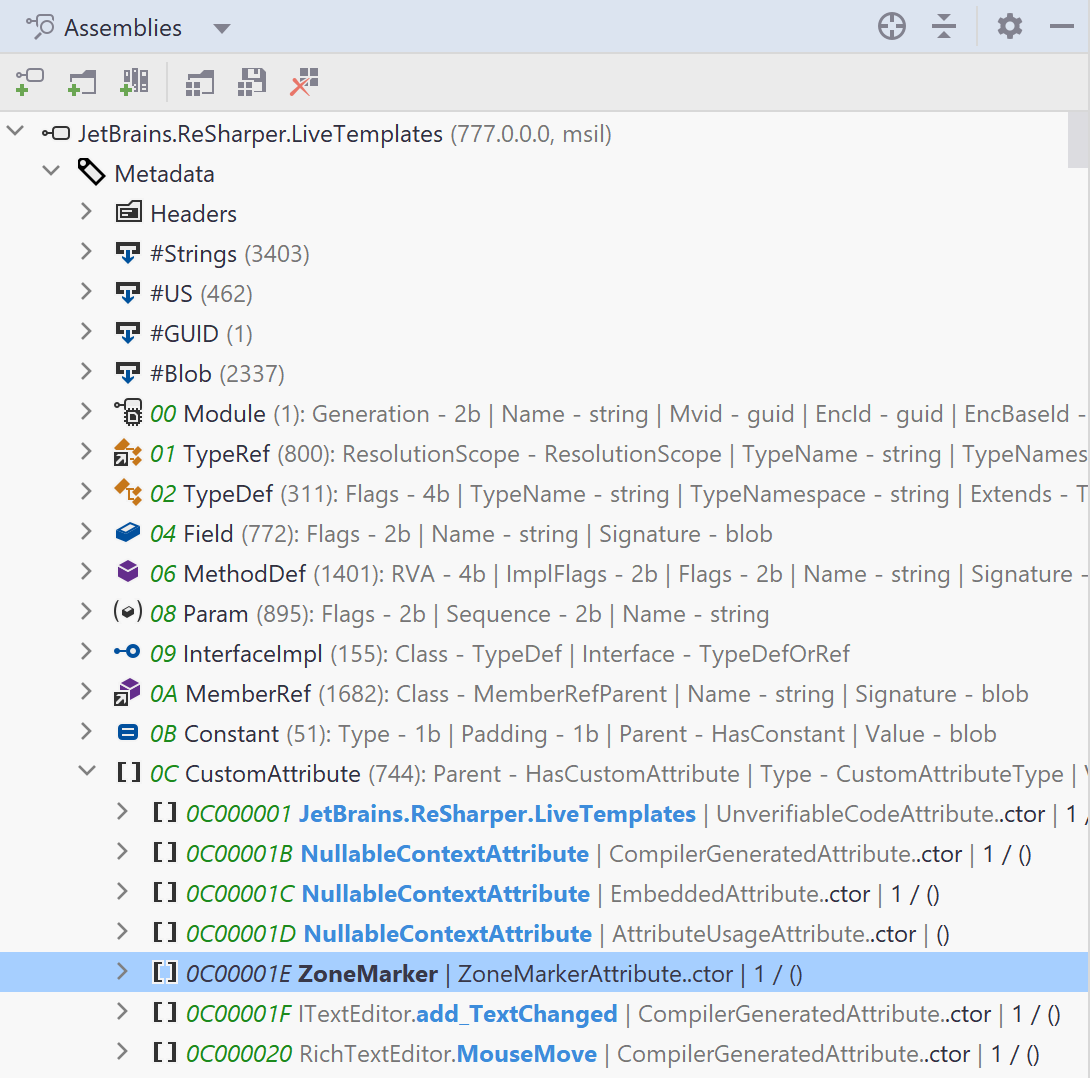Select the 0C000020 RichTextEditor.MouseMove row
Image resolution: width=1090 pixels, height=1078 pixels.
pyautogui.click(x=545, y=1053)
